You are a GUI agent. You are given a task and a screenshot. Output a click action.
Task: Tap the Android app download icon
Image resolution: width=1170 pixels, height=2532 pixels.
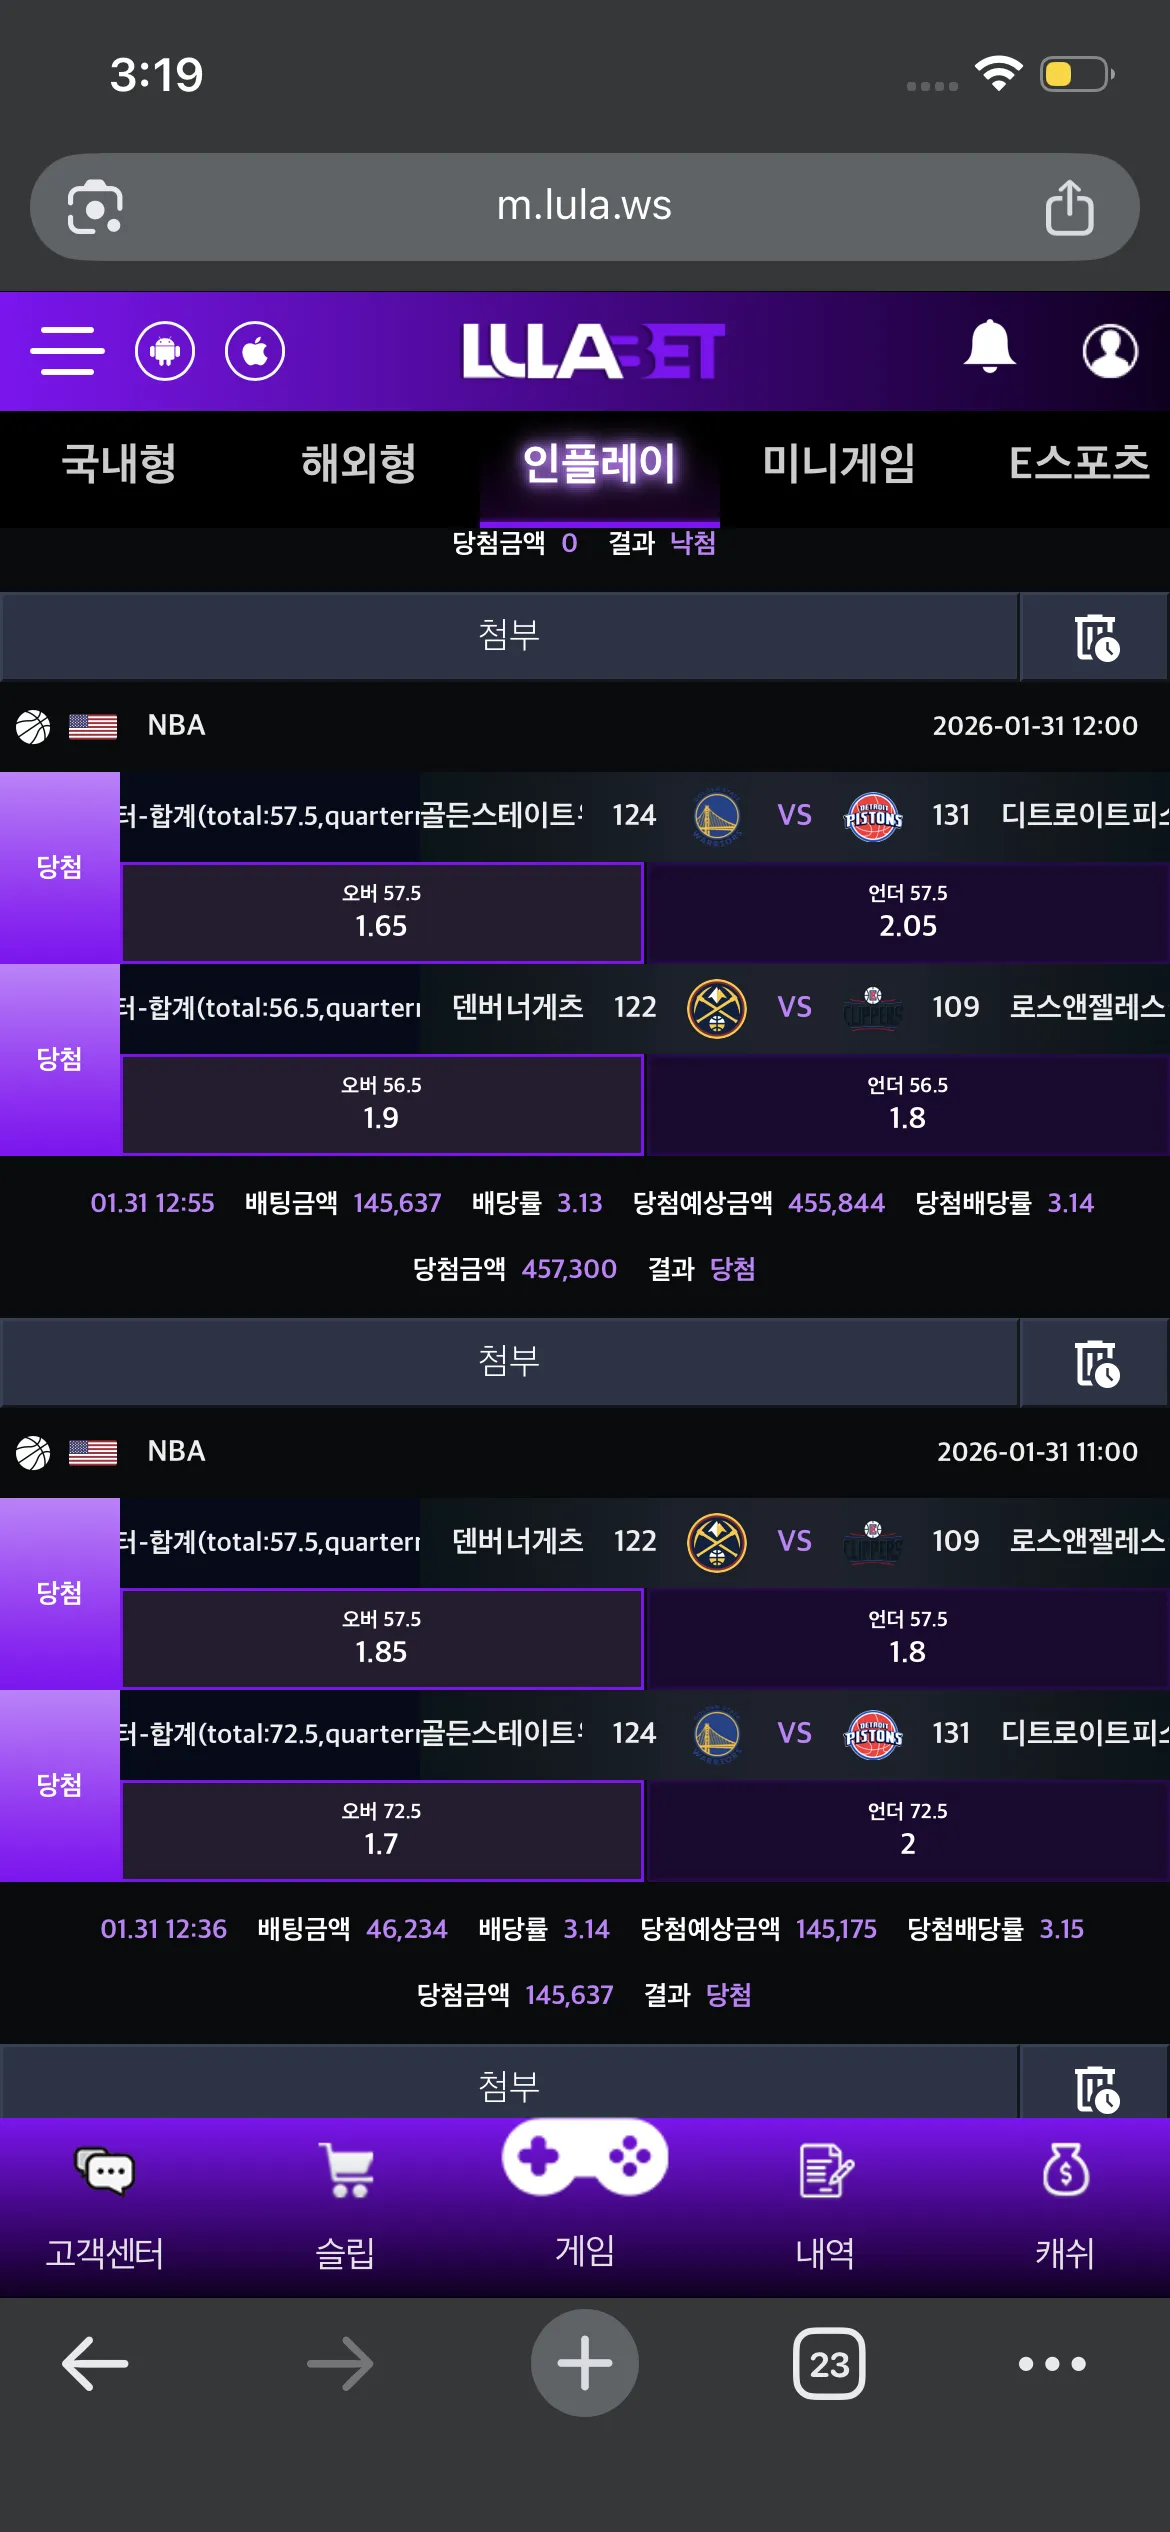pyautogui.click(x=165, y=351)
